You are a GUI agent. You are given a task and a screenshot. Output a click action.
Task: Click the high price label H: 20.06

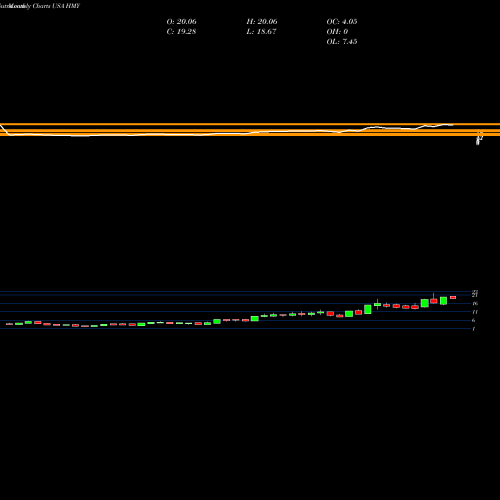pos(262,22)
